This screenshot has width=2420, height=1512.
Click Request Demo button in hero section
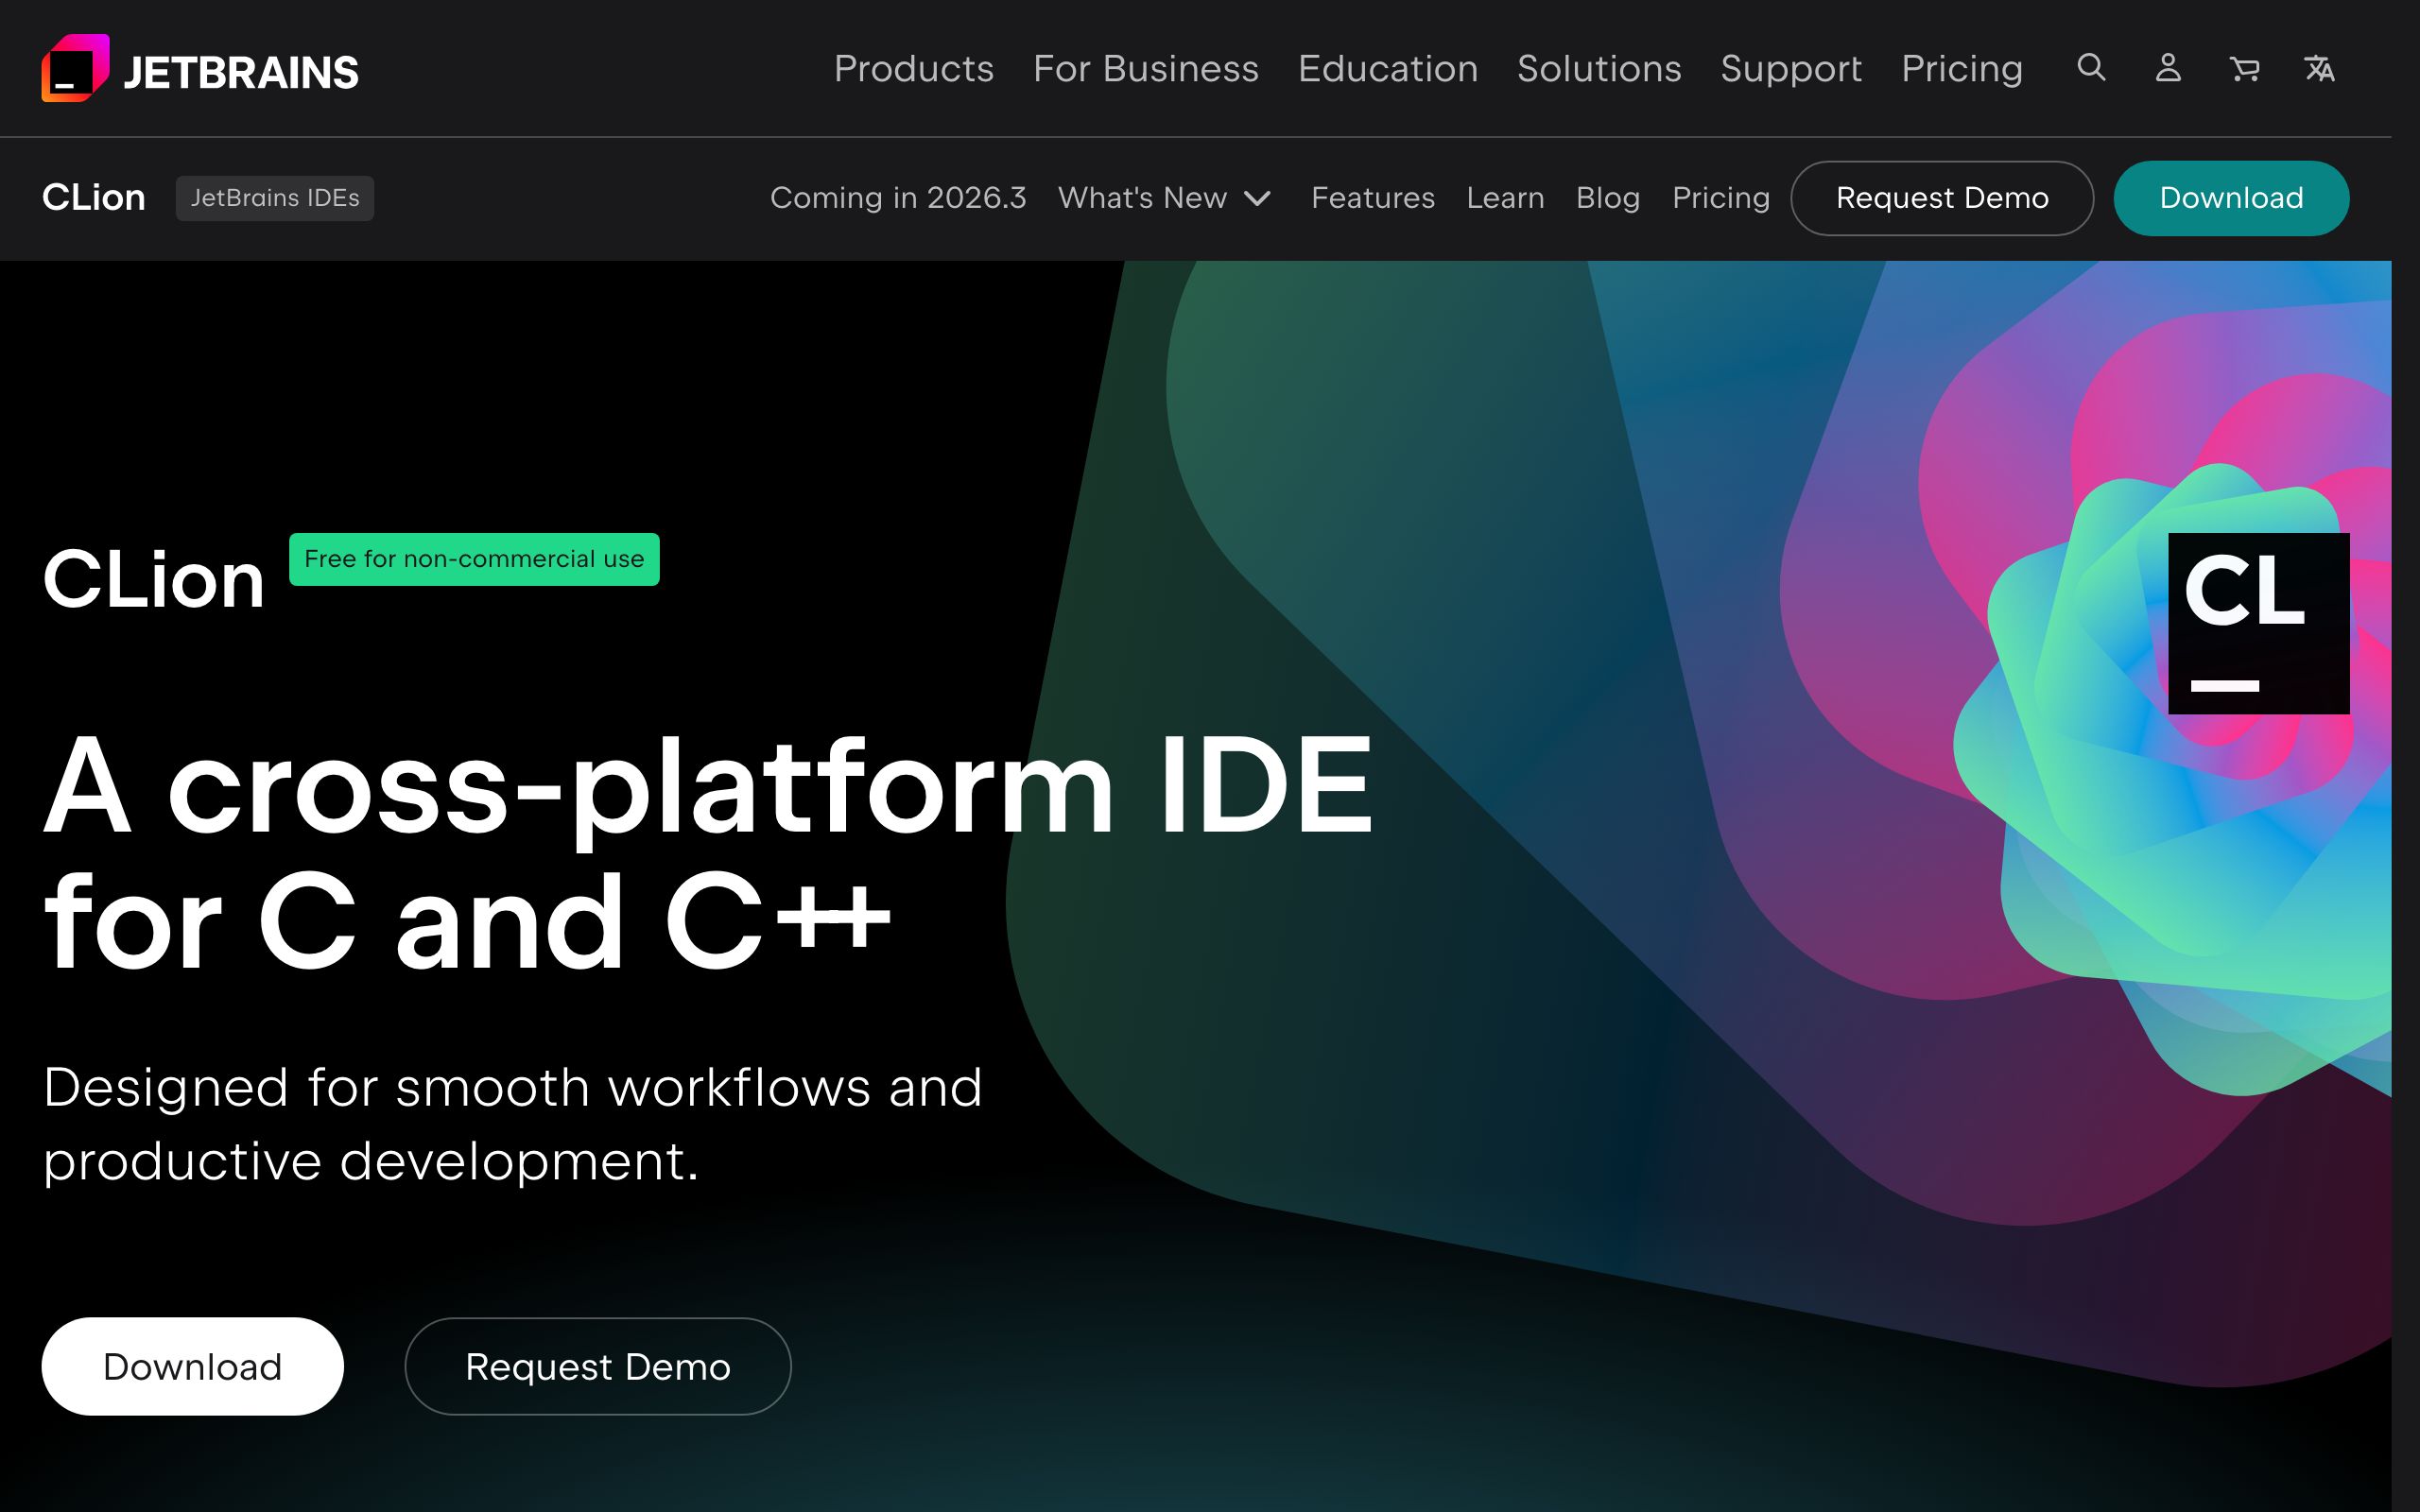[x=598, y=1366]
